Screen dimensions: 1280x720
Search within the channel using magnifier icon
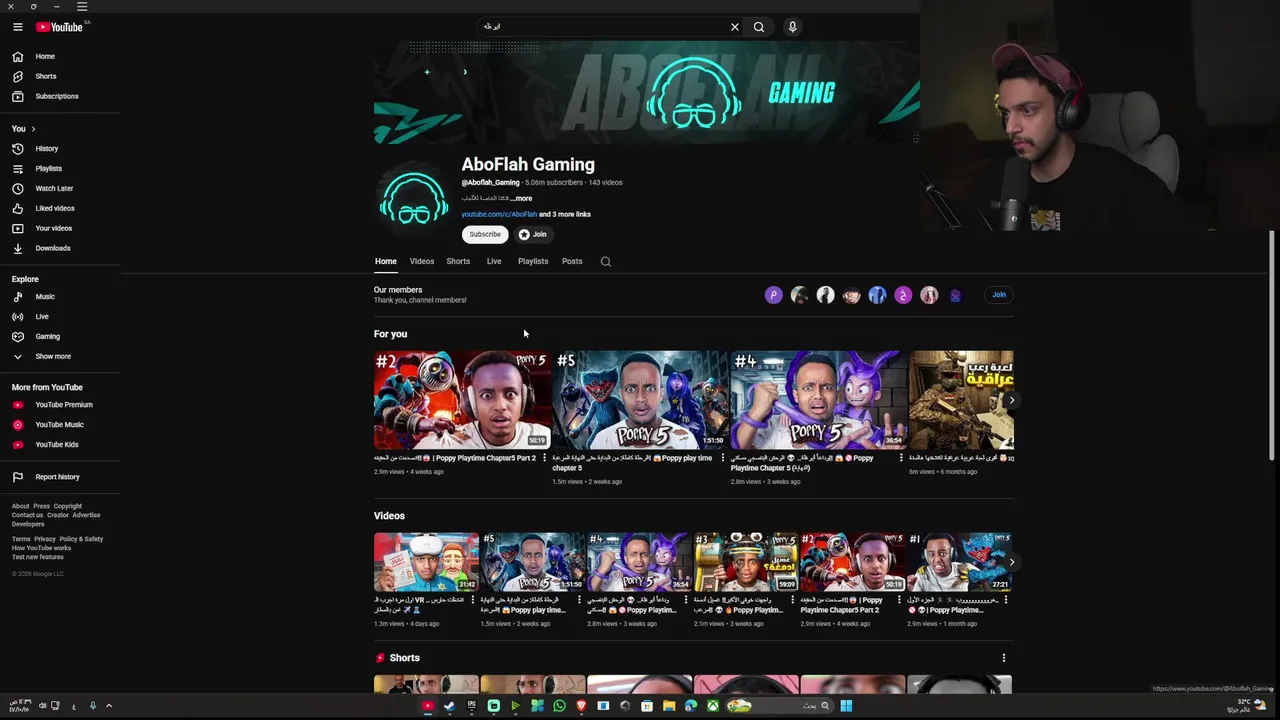[x=605, y=262]
